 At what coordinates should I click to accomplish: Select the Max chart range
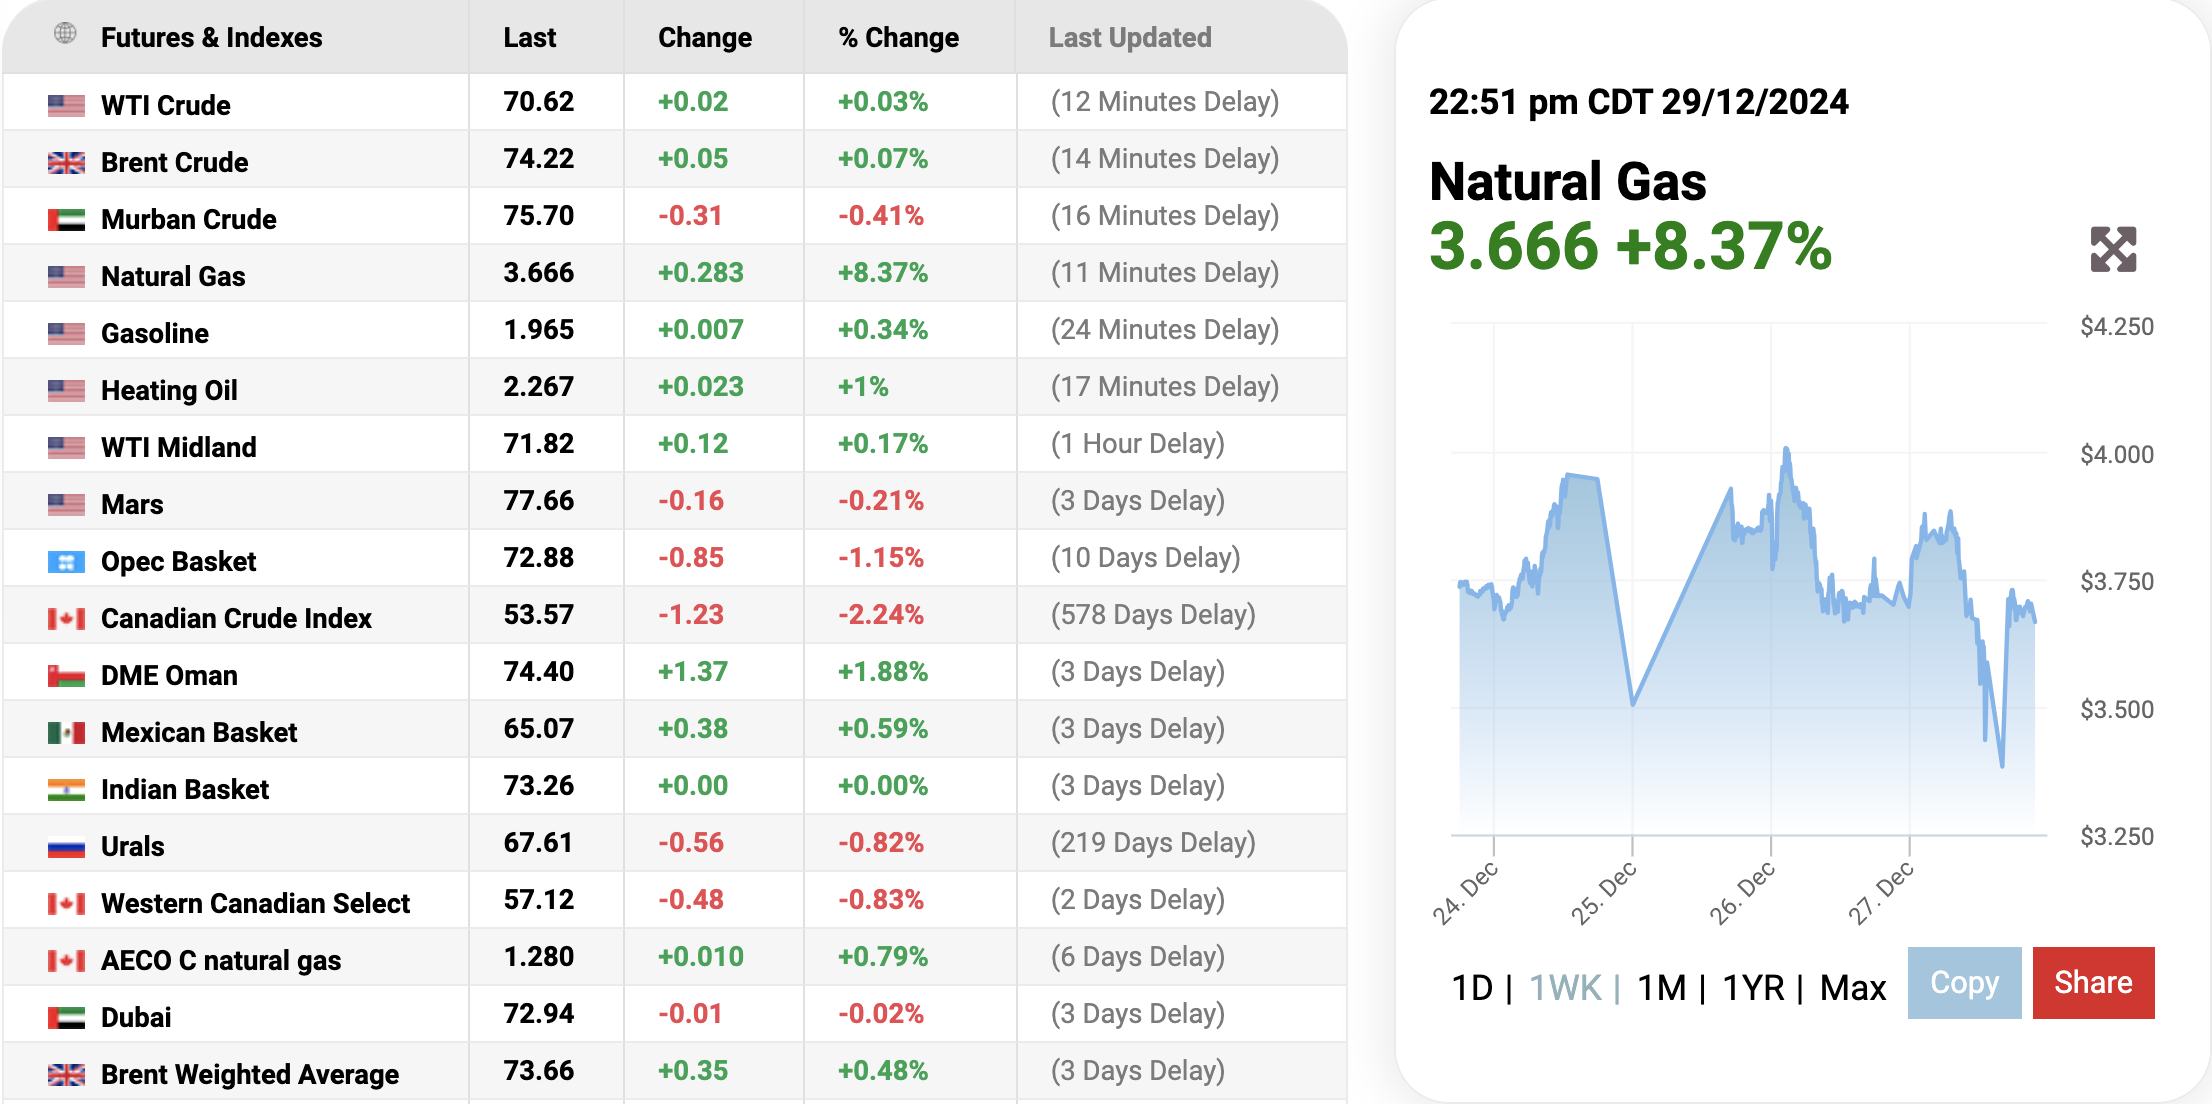tap(1853, 988)
